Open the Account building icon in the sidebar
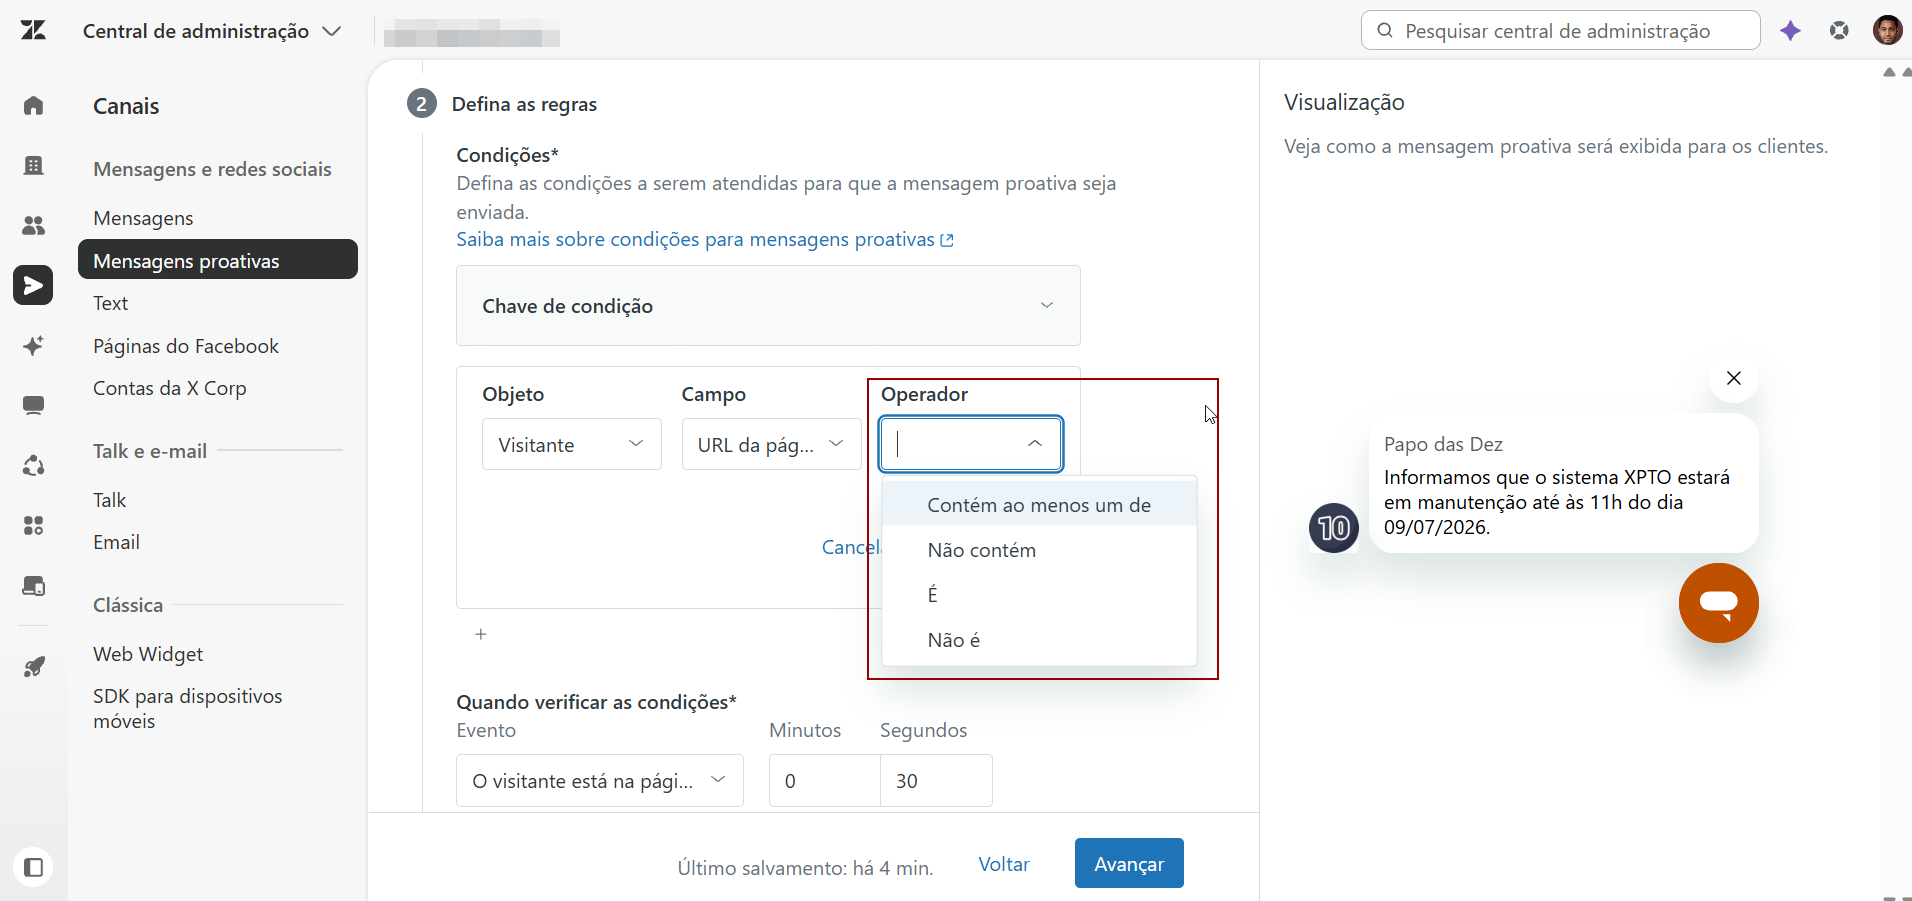Image resolution: width=1912 pixels, height=901 pixels. point(33,165)
